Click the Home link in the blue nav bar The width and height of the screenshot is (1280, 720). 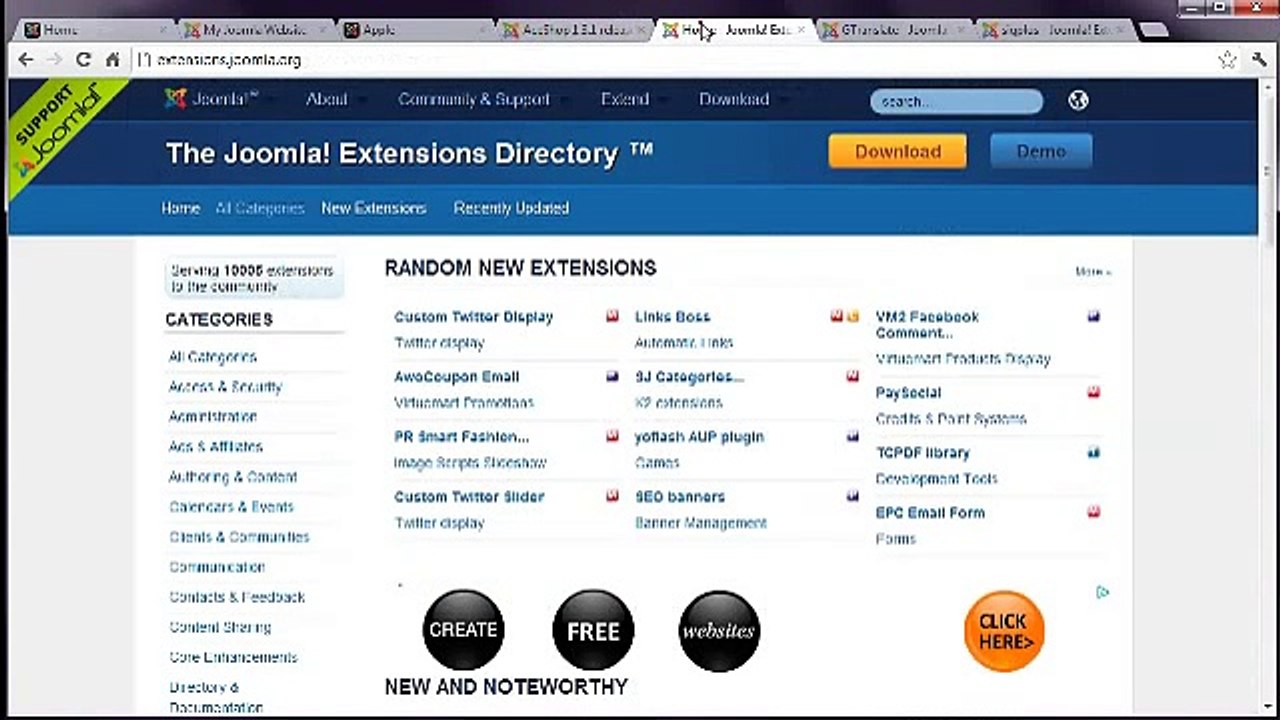pos(181,208)
